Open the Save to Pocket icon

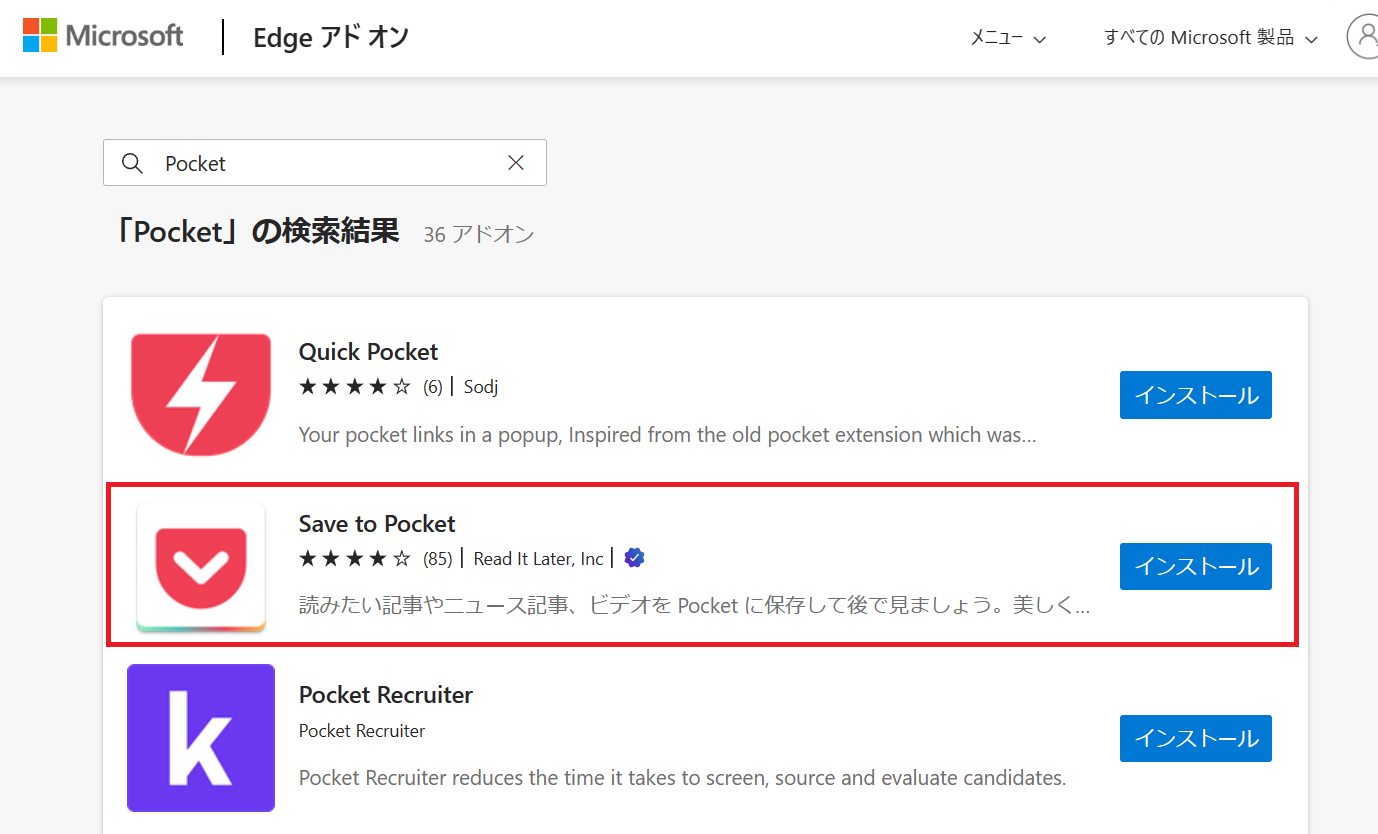(x=201, y=567)
